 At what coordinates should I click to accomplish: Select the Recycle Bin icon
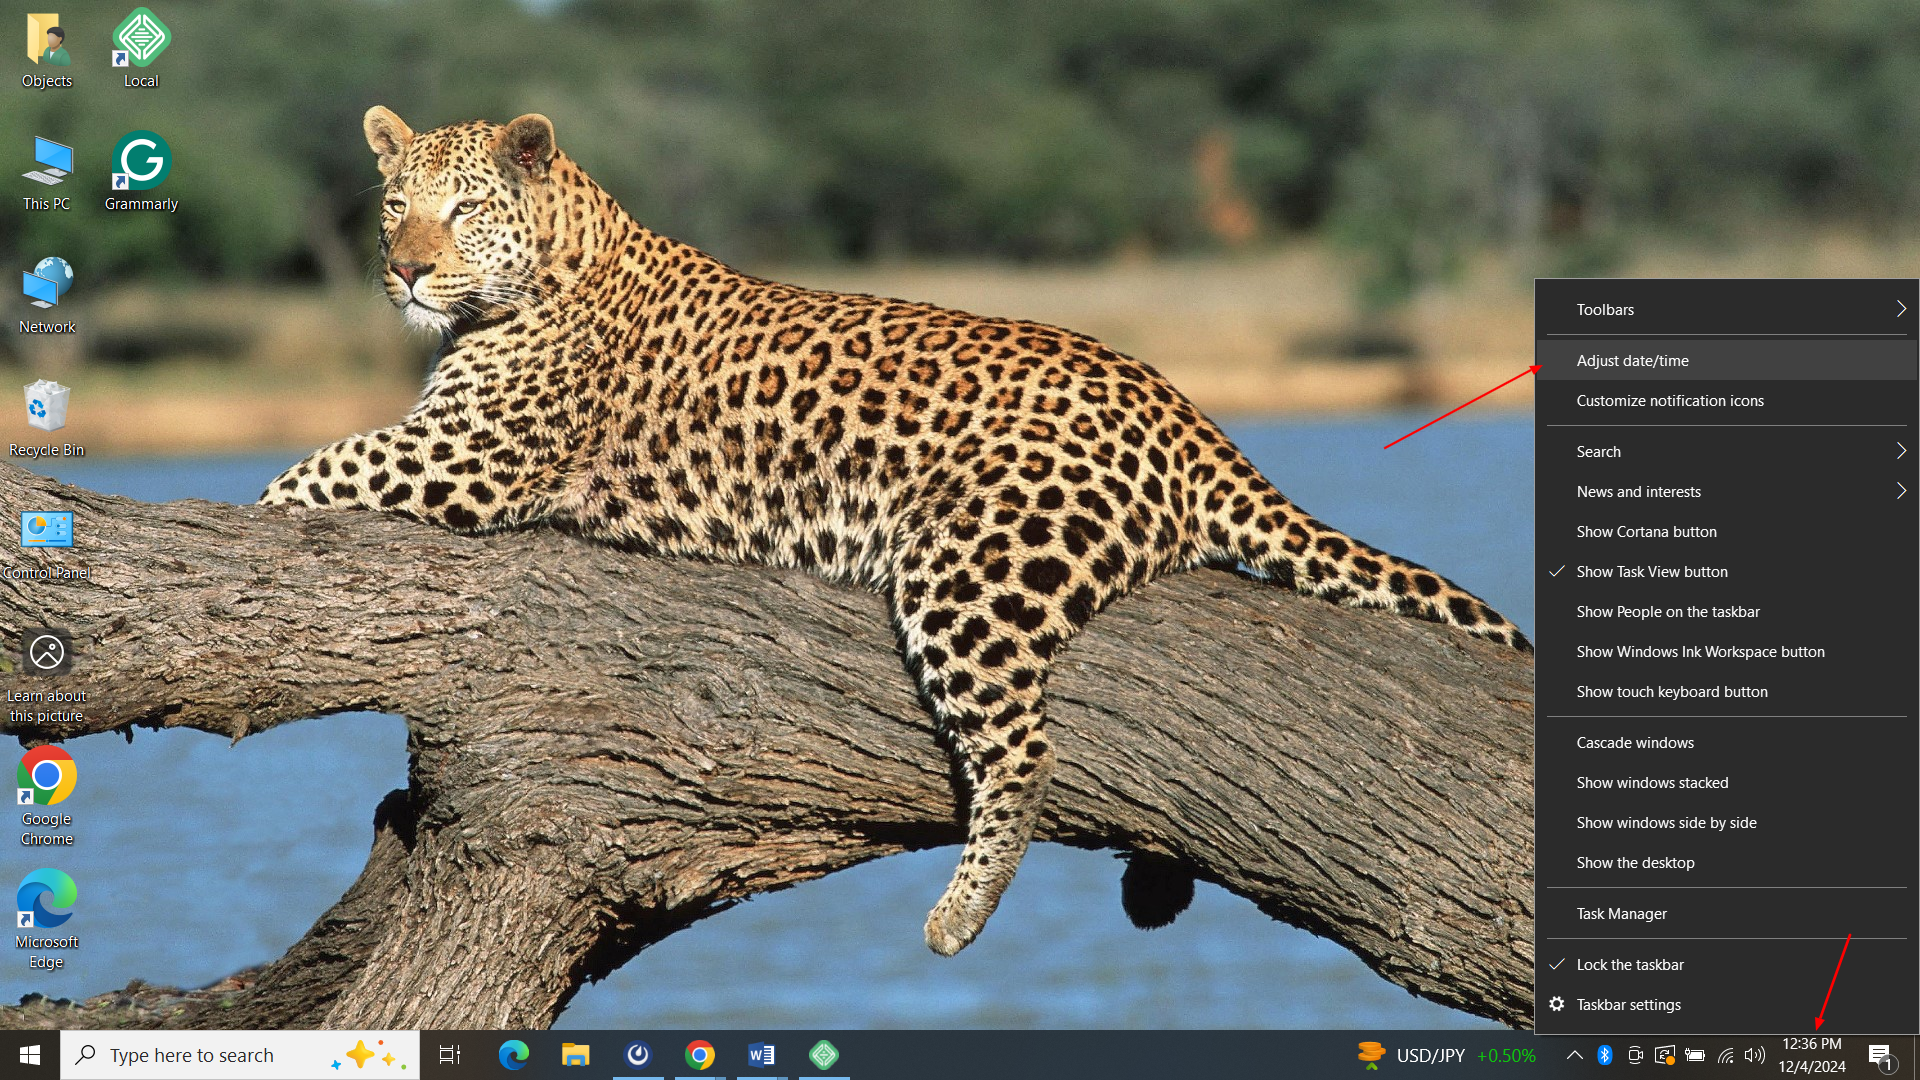(x=47, y=419)
